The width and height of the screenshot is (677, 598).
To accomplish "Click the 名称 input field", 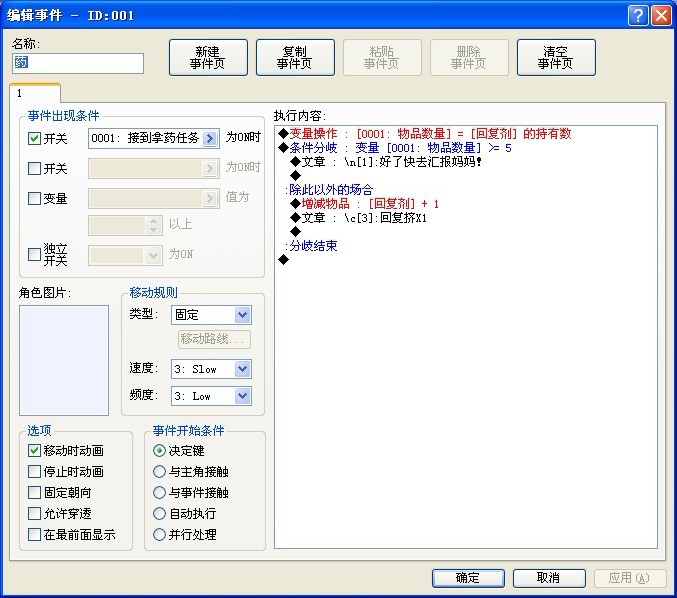I will click(78, 63).
